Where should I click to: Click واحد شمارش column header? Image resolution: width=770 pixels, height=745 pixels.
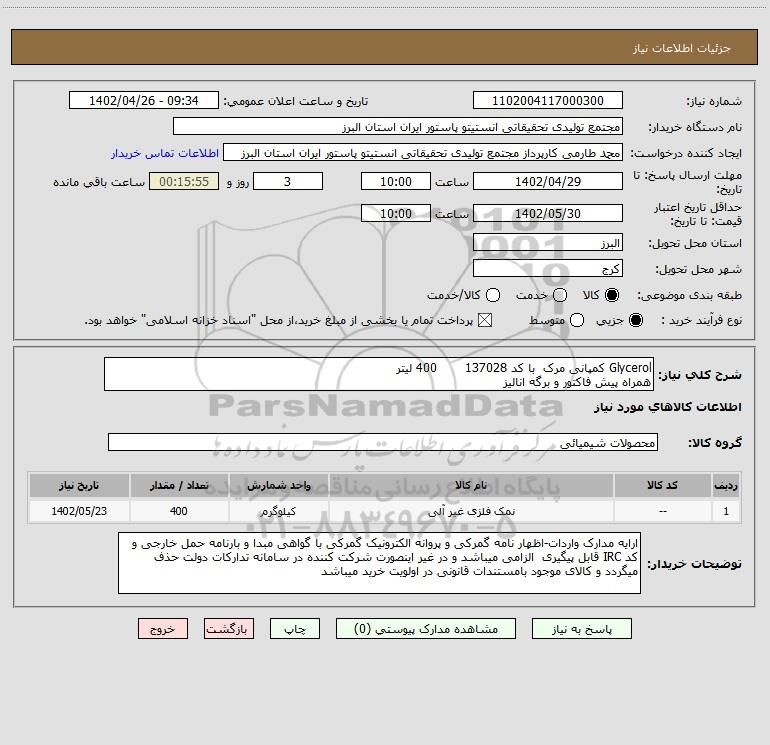(x=278, y=485)
